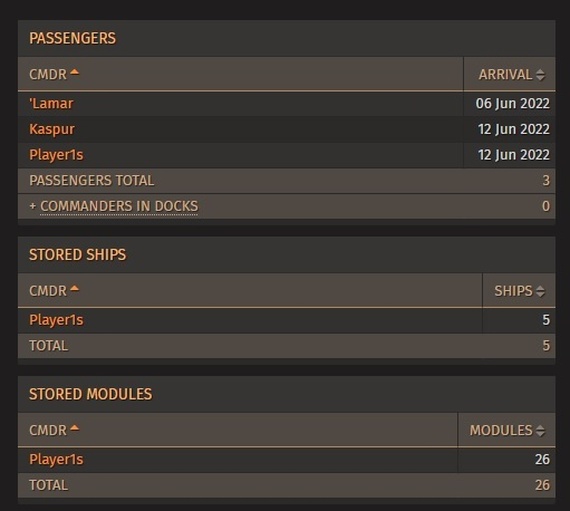Open commander Kaspur profile link
Image resolution: width=570 pixels, height=511 pixels.
pyautogui.click(x=52, y=129)
